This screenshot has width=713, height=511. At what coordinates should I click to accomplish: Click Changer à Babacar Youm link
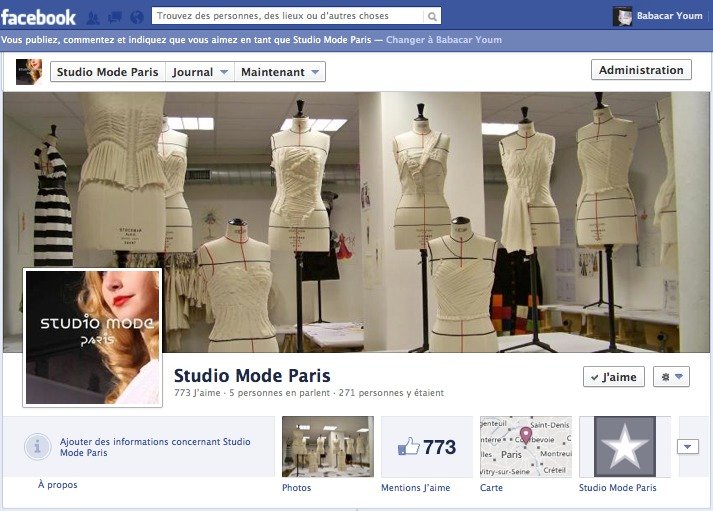point(443,40)
